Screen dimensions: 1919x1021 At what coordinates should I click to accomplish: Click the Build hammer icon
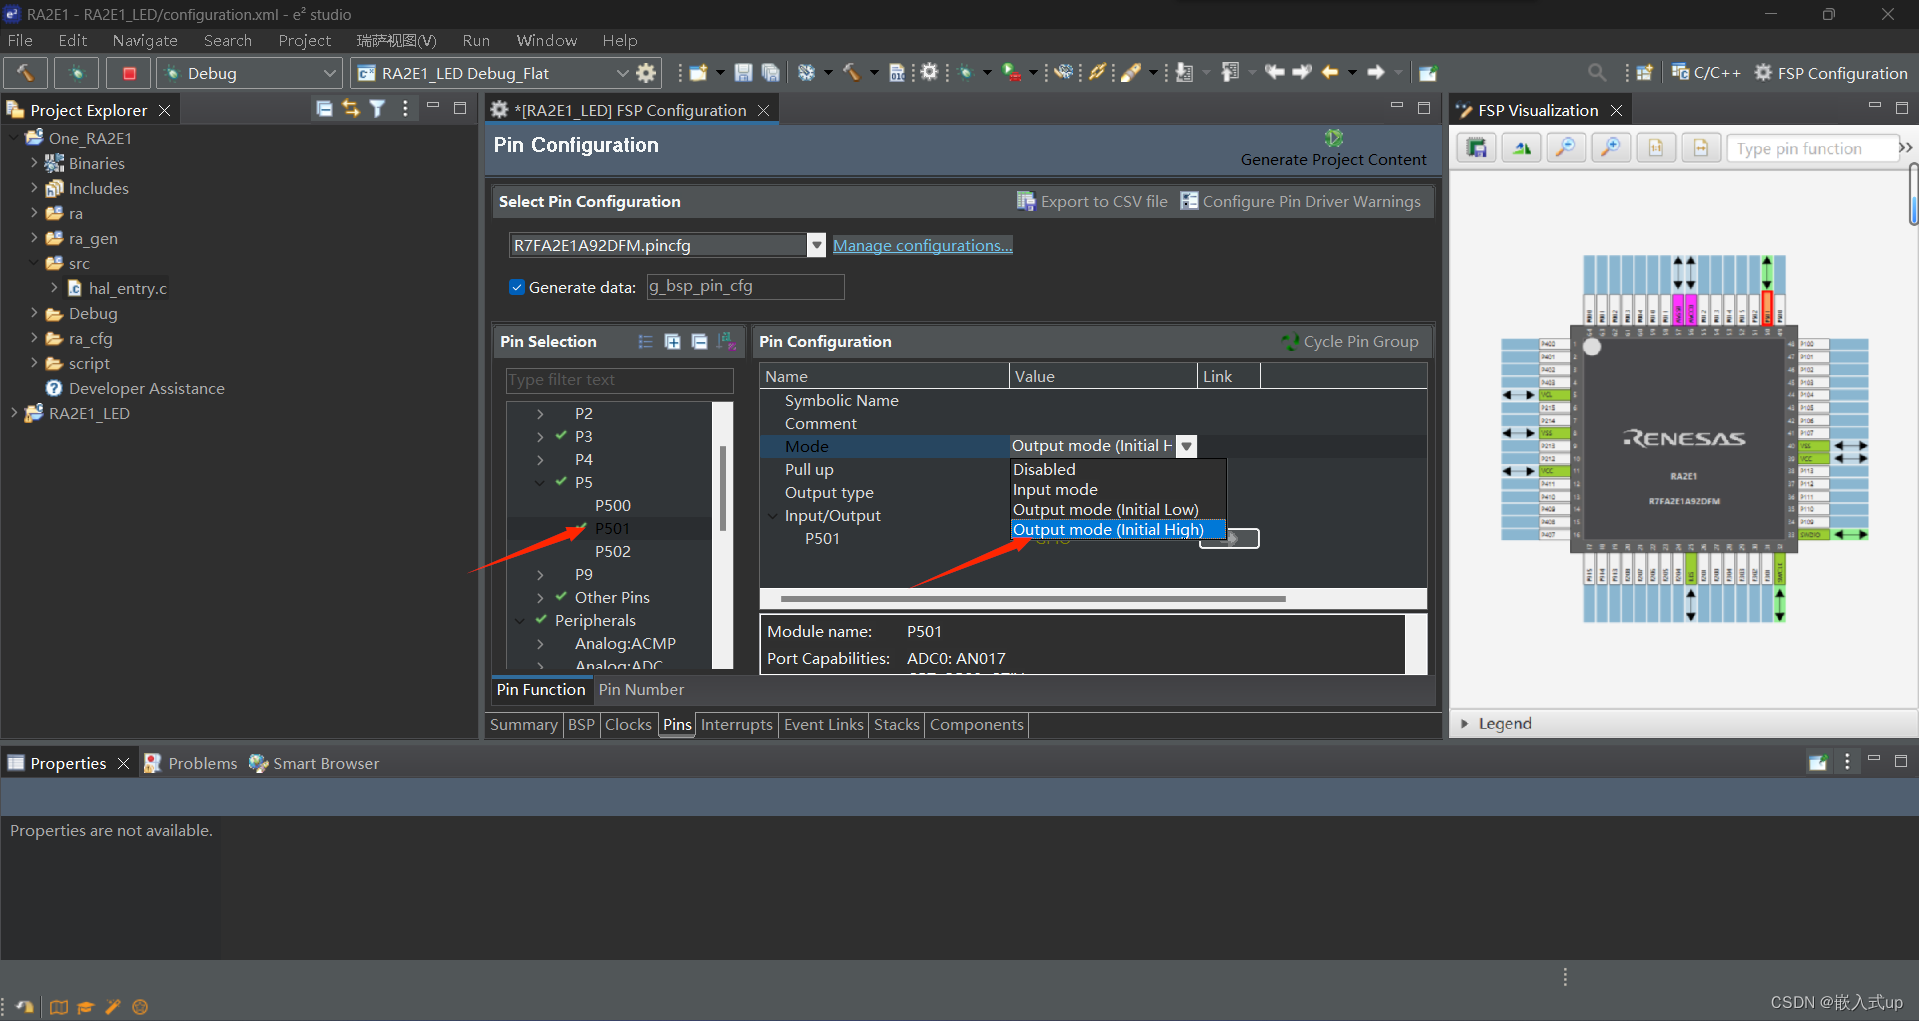(x=25, y=73)
